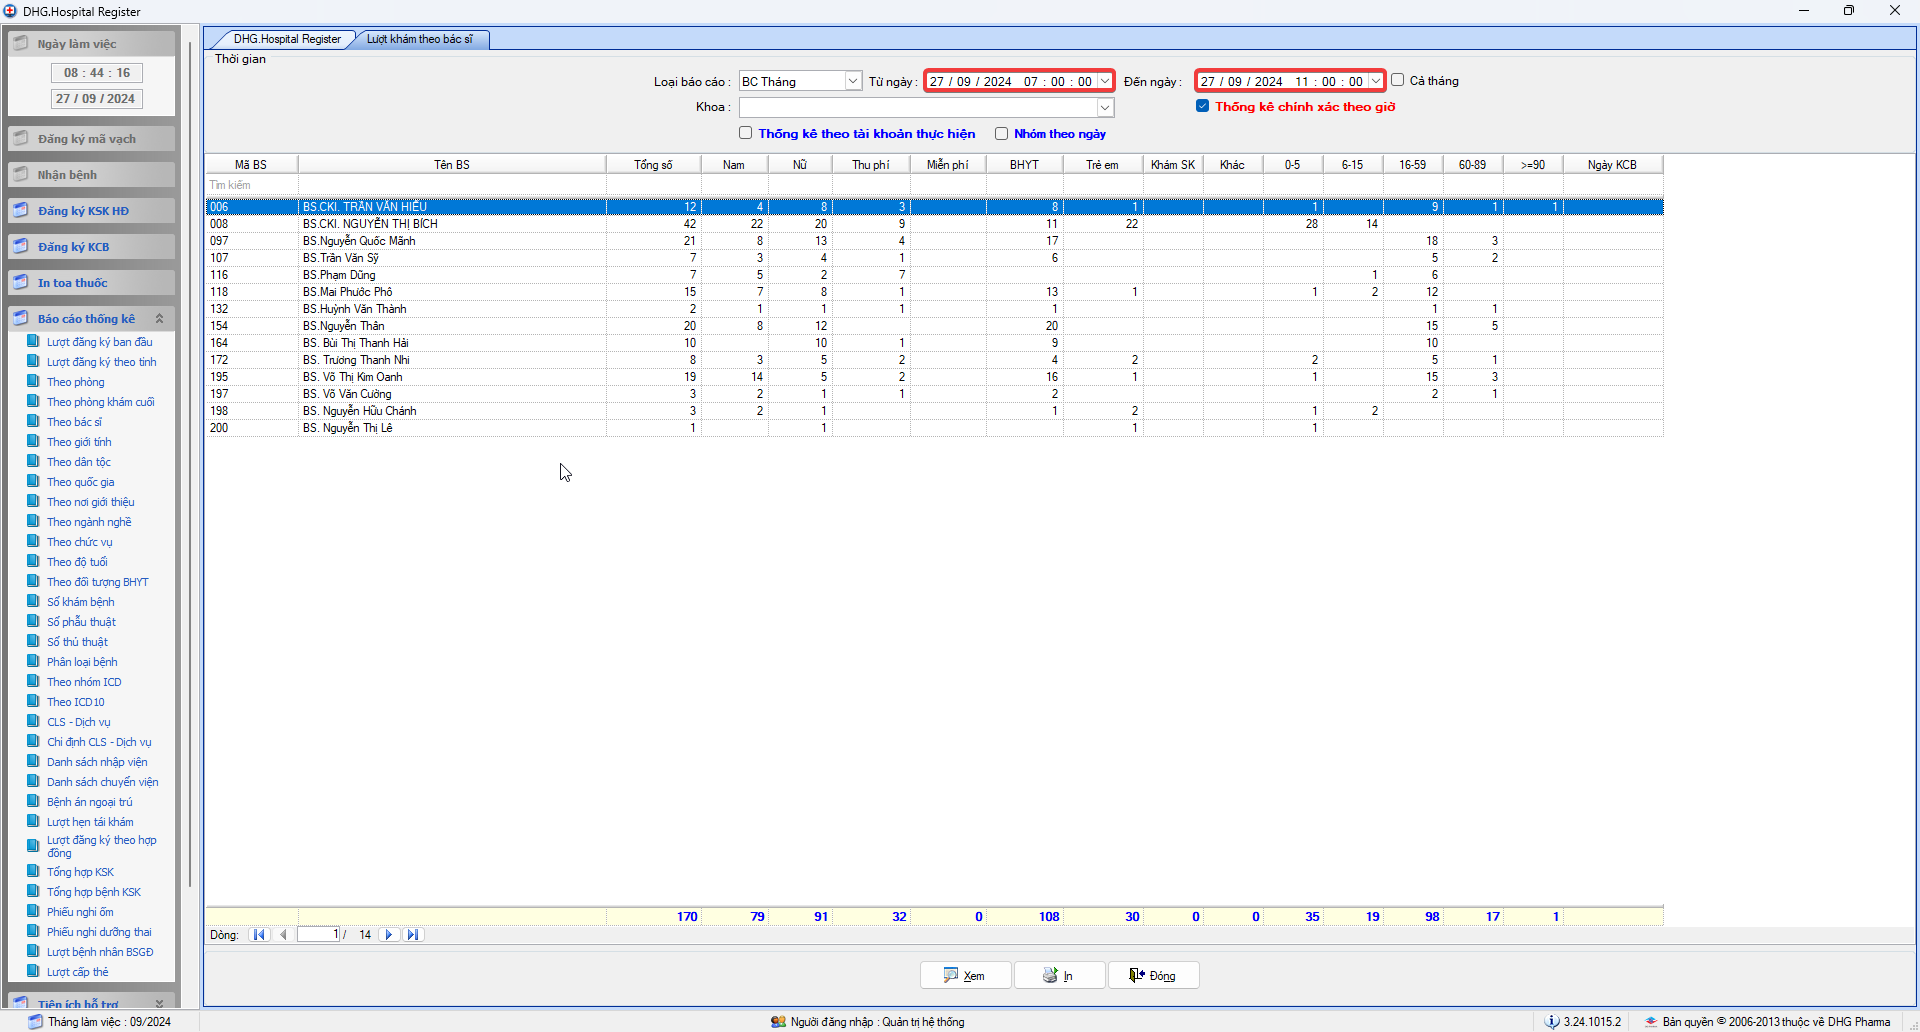Uncheck Thống kê chính xác theo giờ

[1203, 106]
